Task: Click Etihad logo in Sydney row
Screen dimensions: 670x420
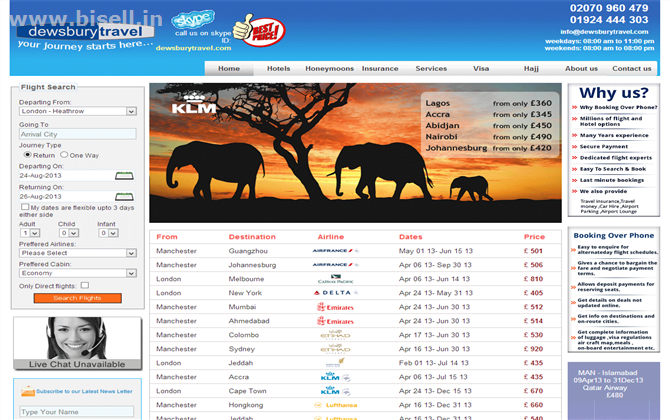Action: tap(335, 349)
